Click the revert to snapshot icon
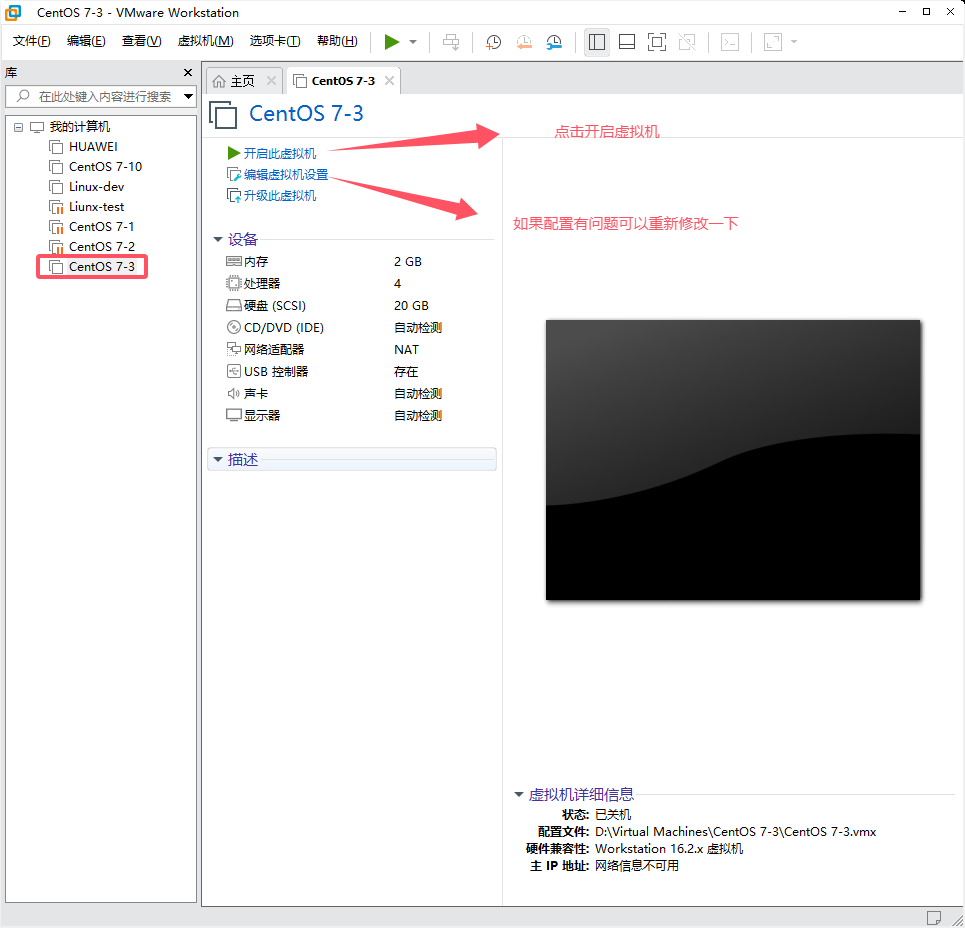The height and width of the screenshot is (928, 965). point(524,42)
